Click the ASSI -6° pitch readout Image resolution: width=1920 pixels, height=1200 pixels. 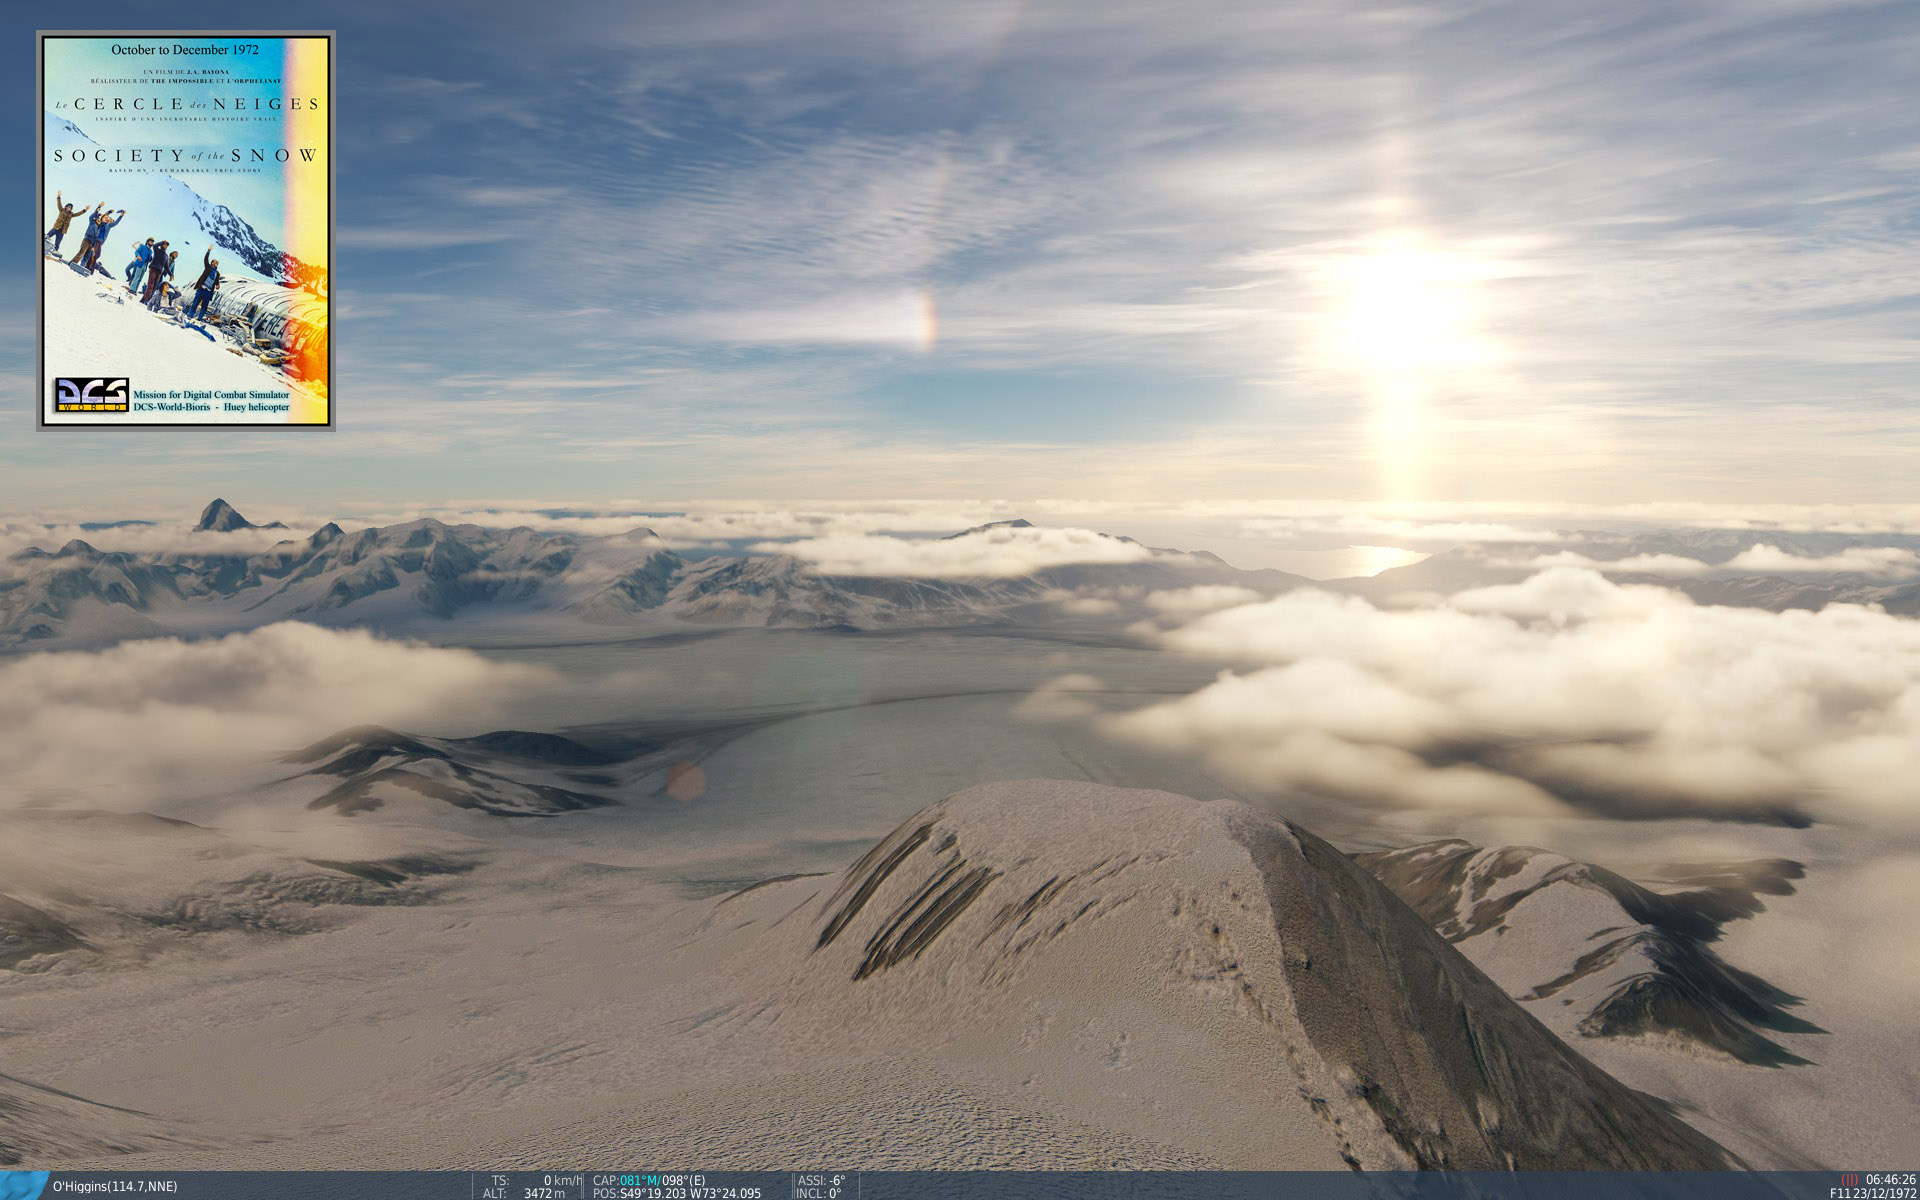[x=821, y=1181]
